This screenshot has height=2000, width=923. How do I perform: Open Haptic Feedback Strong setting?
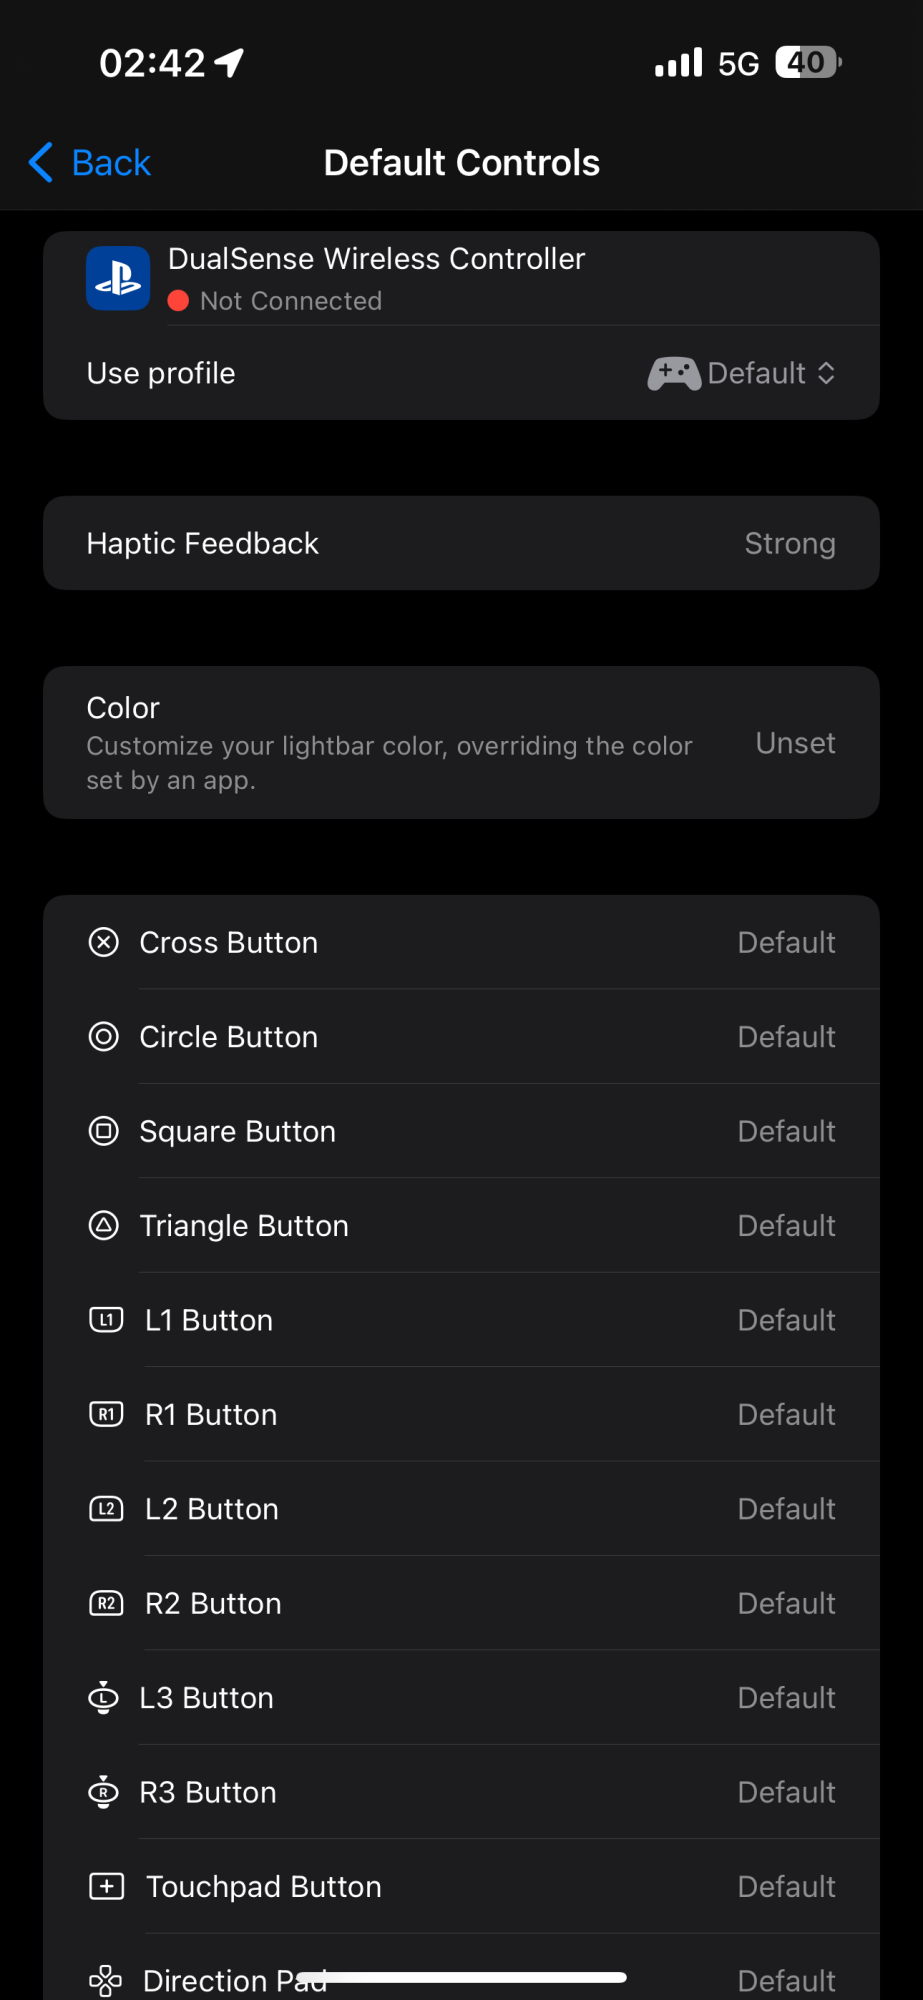click(x=461, y=543)
